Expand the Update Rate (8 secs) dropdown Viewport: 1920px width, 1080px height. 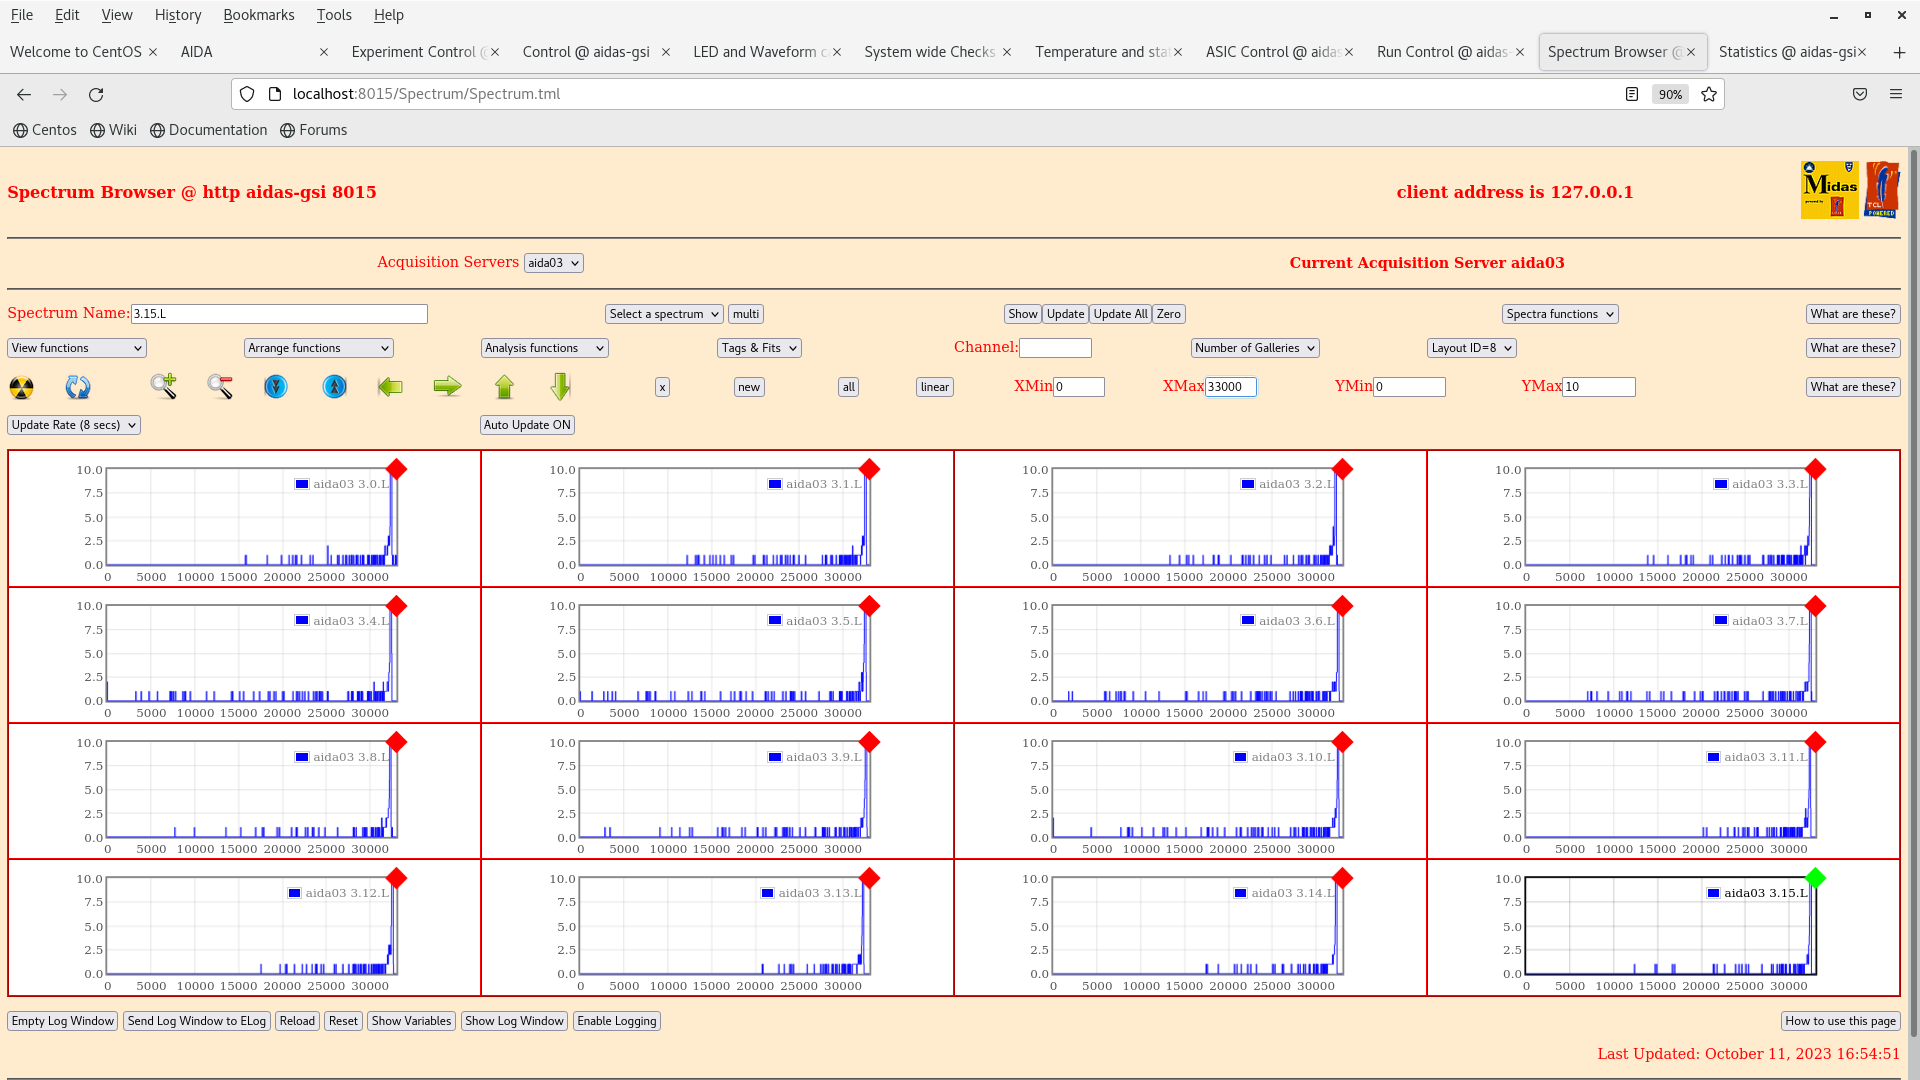coord(74,425)
